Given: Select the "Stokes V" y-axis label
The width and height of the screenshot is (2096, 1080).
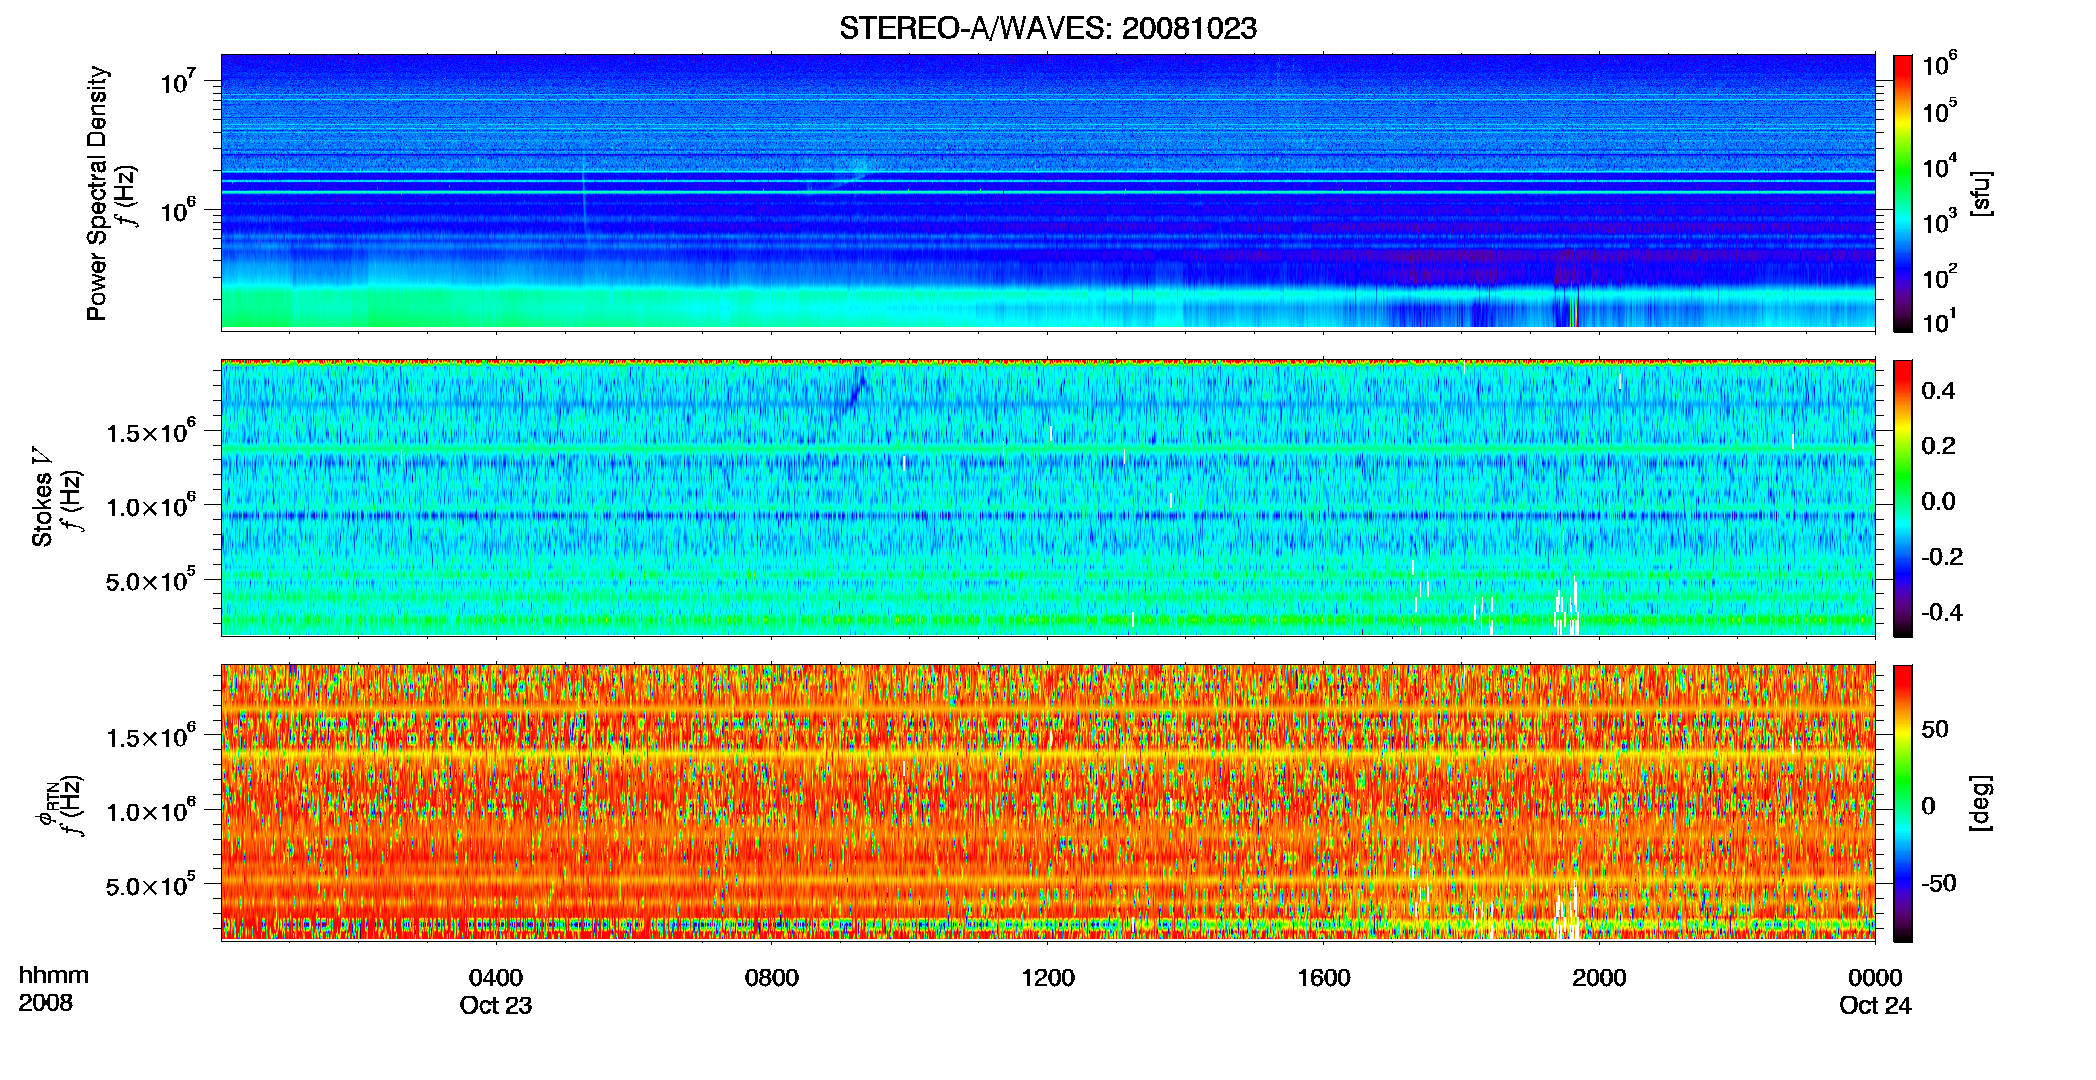Looking at the screenshot, I should click(42, 497).
